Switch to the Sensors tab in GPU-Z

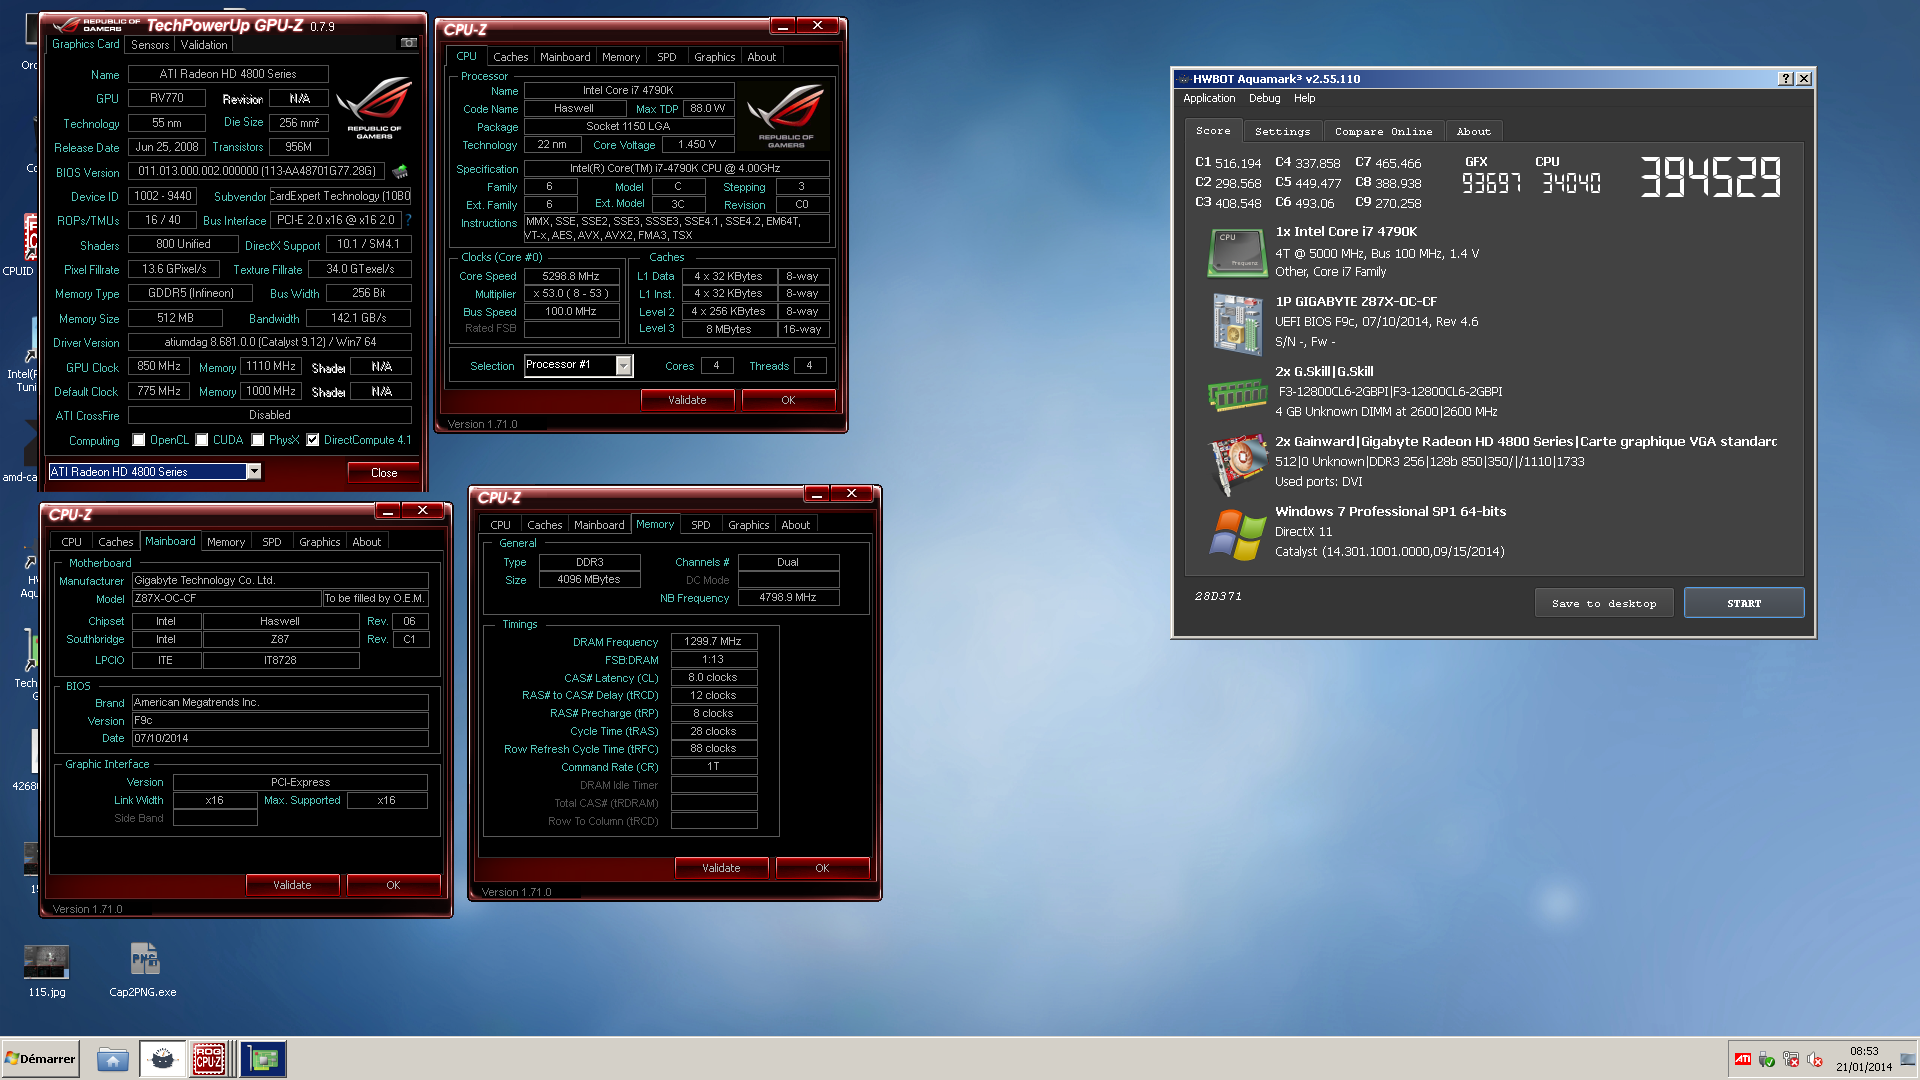click(x=150, y=45)
